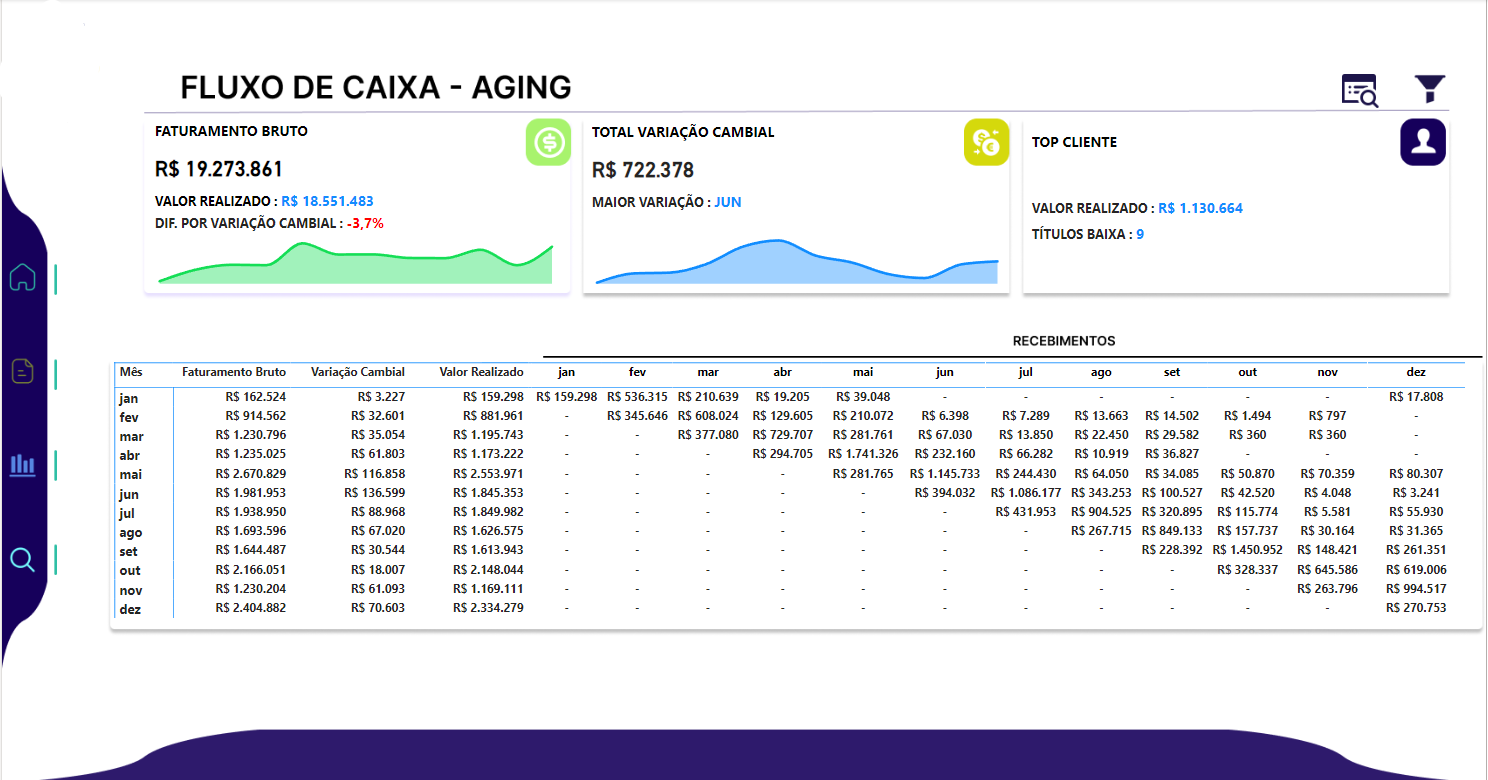Select the R$ 722.378 variation total

643,170
